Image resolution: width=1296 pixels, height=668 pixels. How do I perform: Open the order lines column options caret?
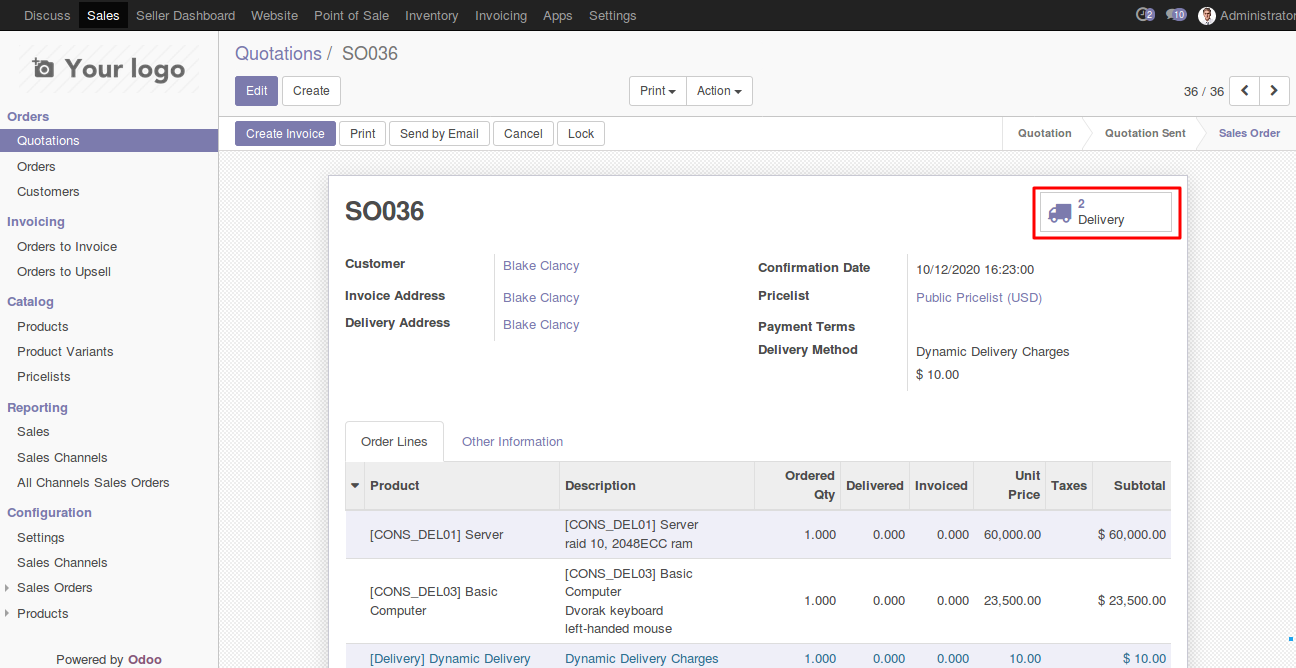(355, 486)
